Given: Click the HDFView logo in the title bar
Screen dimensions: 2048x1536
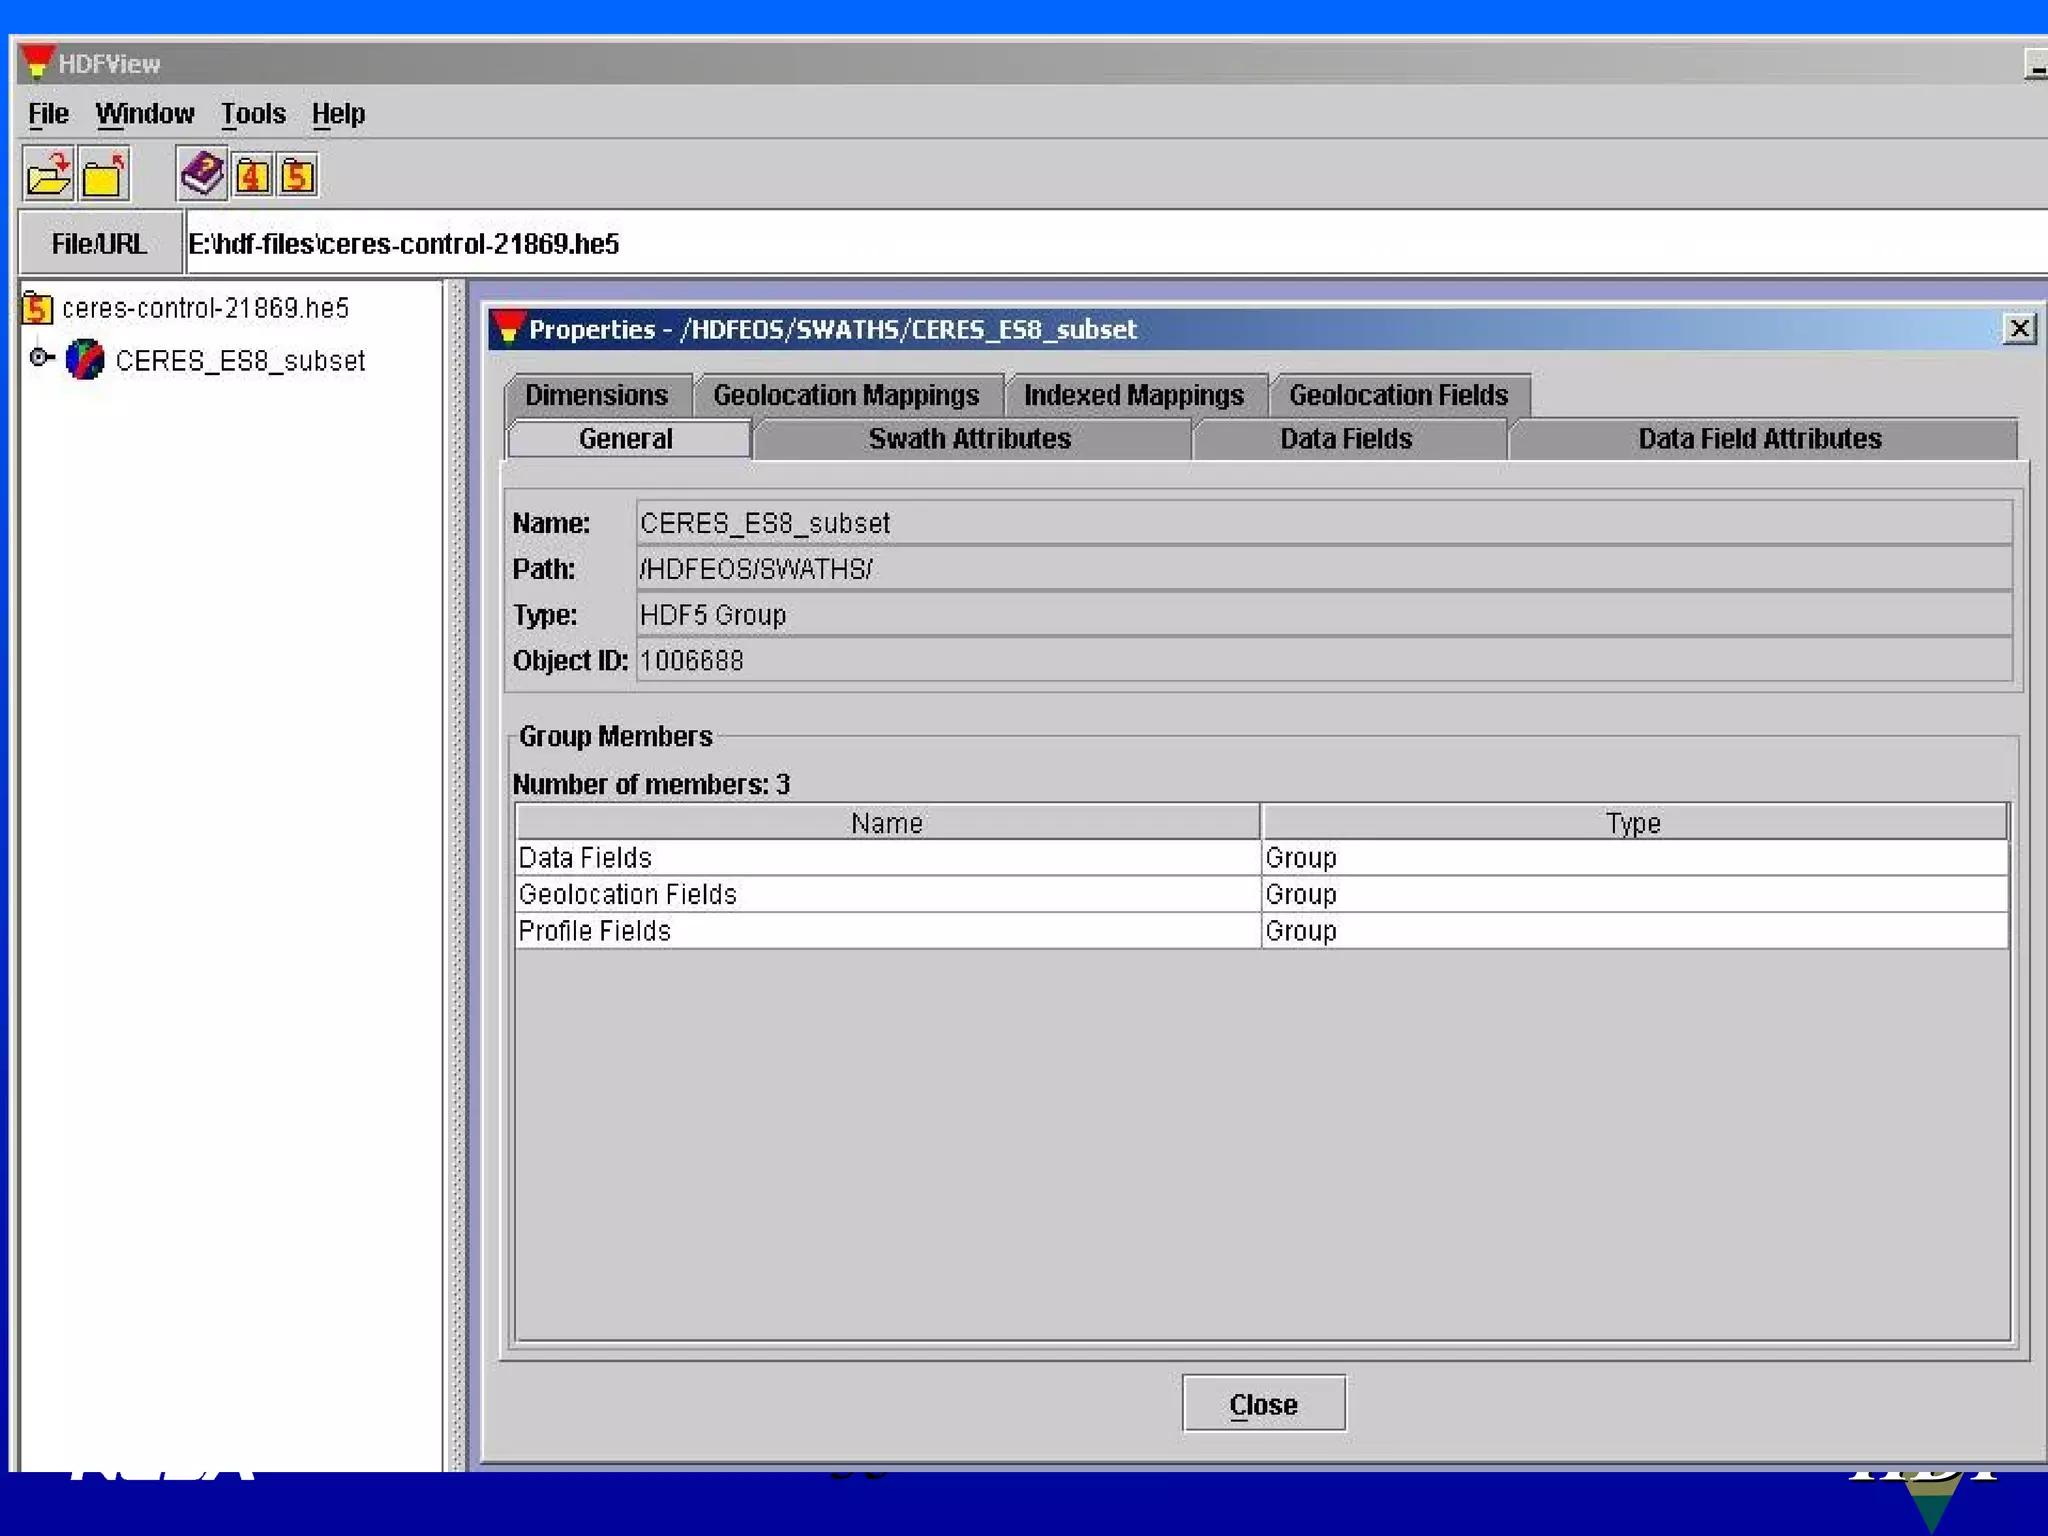Looking at the screenshot, I should tap(36, 63).
